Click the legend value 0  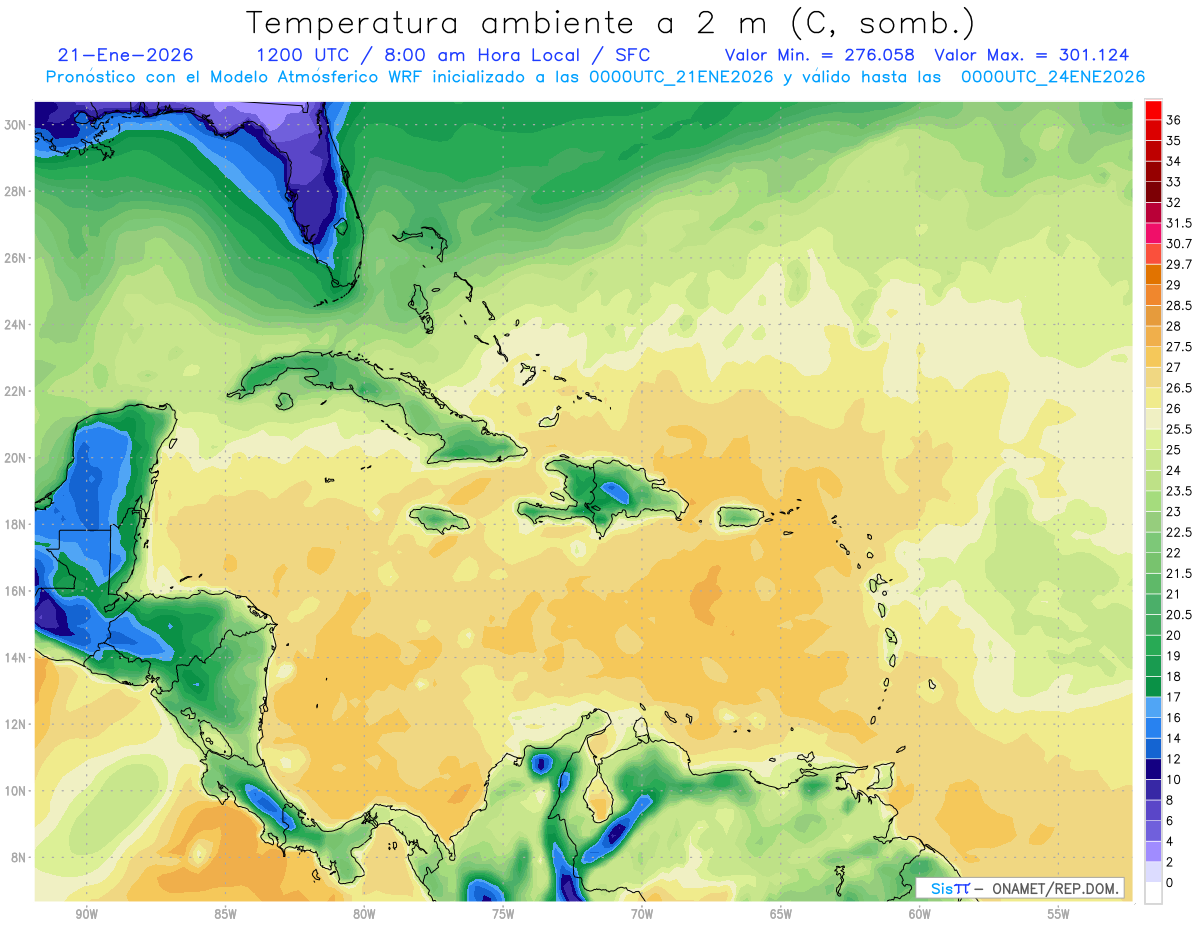[1171, 882]
